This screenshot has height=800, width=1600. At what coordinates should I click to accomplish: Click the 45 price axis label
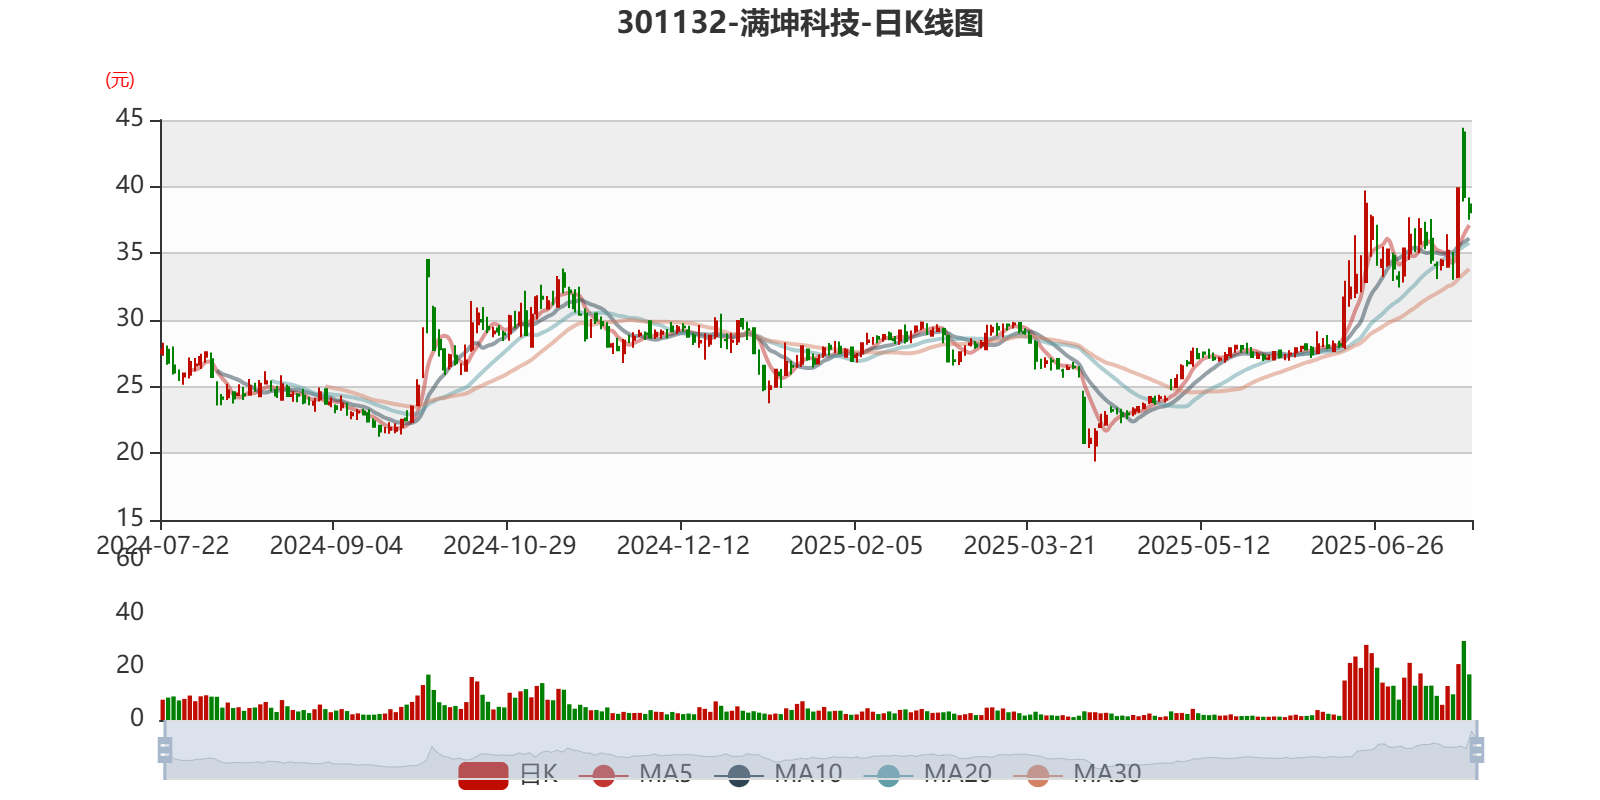[129, 119]
